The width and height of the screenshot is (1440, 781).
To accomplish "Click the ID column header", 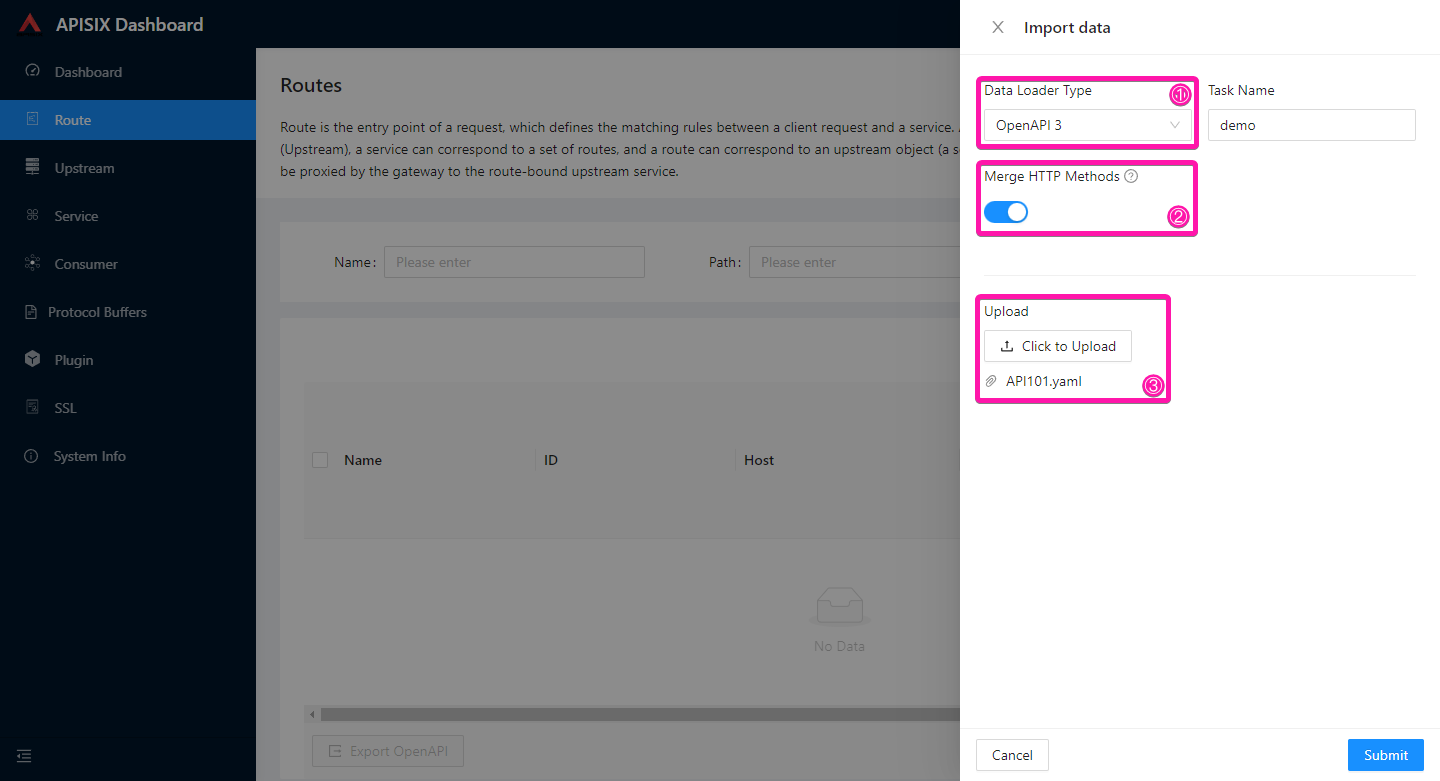I will pos(551,460).
